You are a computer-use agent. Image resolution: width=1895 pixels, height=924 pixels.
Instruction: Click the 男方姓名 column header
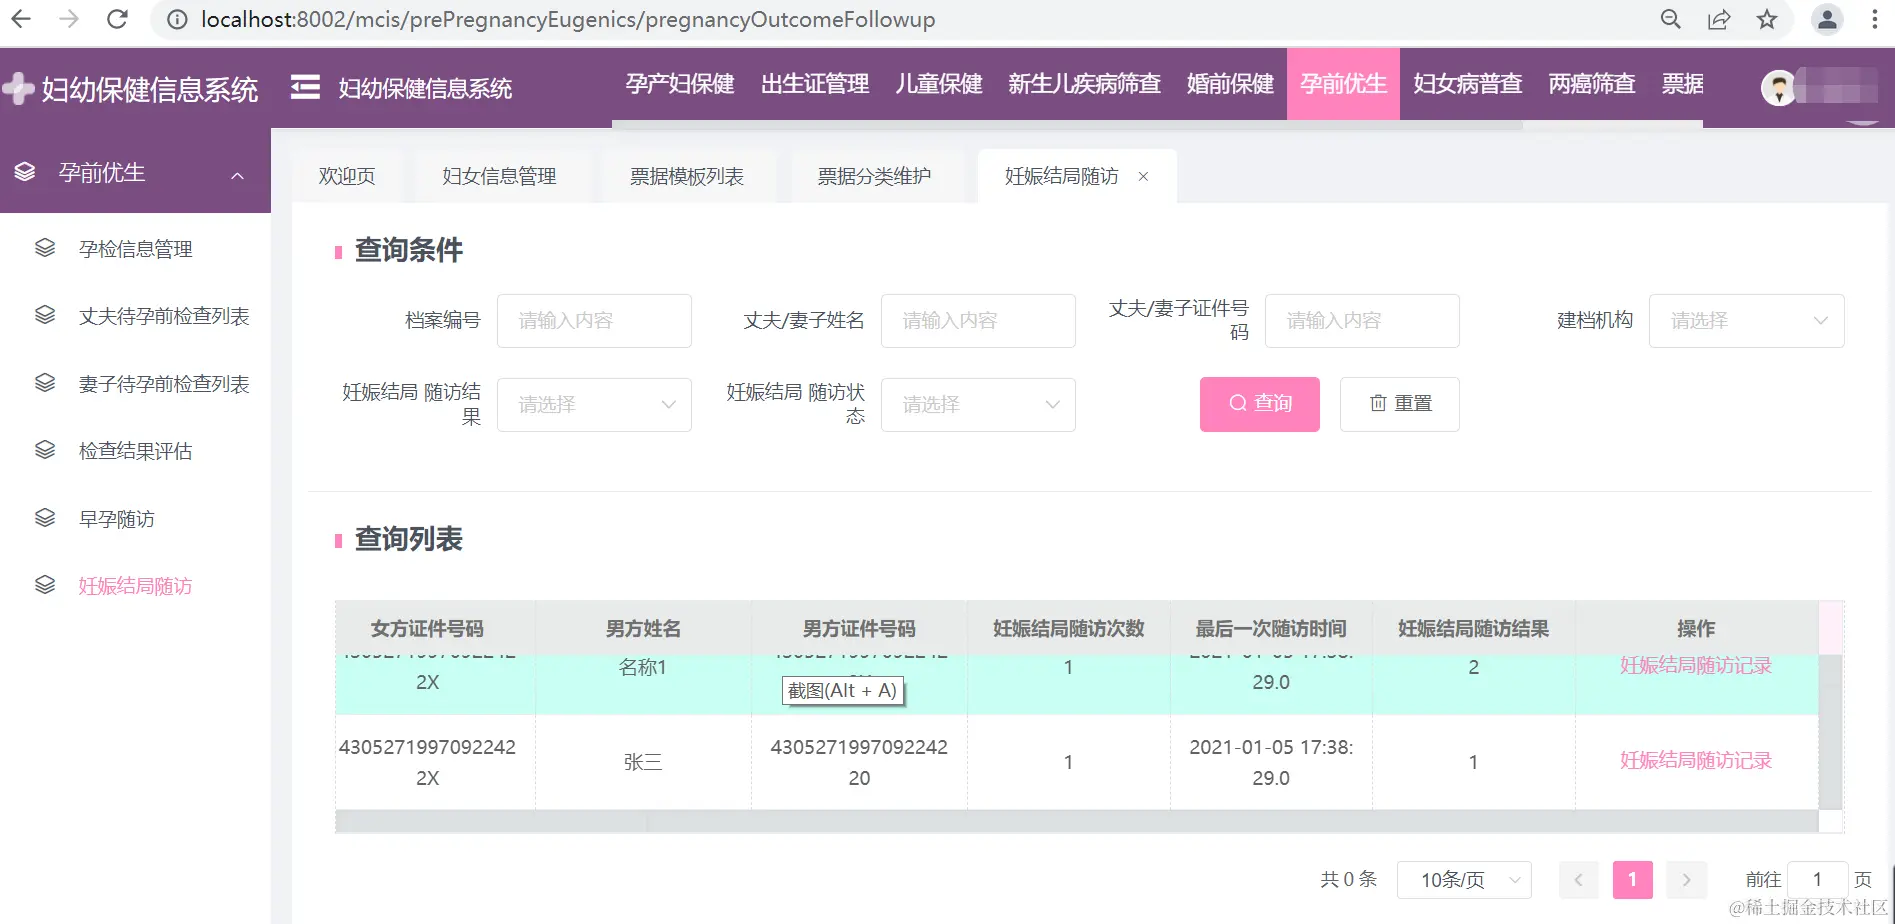click(x=643, y=629)
